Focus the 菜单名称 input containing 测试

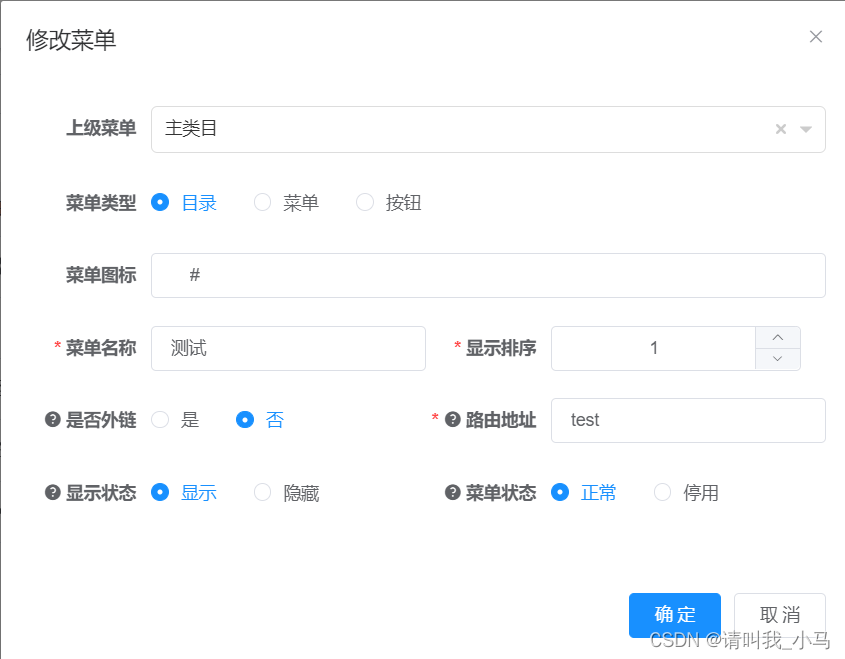(288, 348)
